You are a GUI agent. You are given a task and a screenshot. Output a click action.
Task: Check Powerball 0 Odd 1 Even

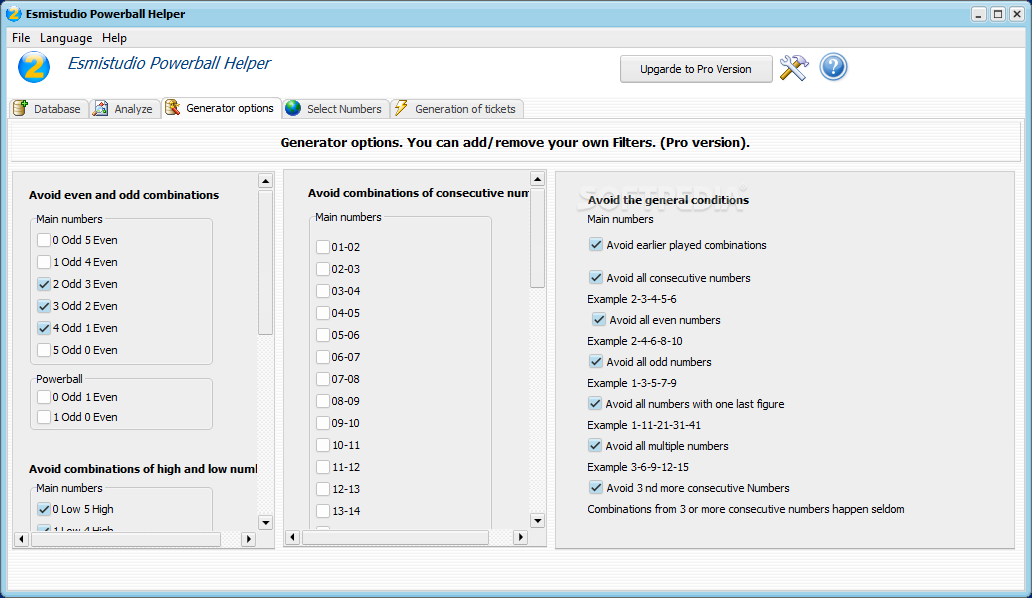click(44, 397)
